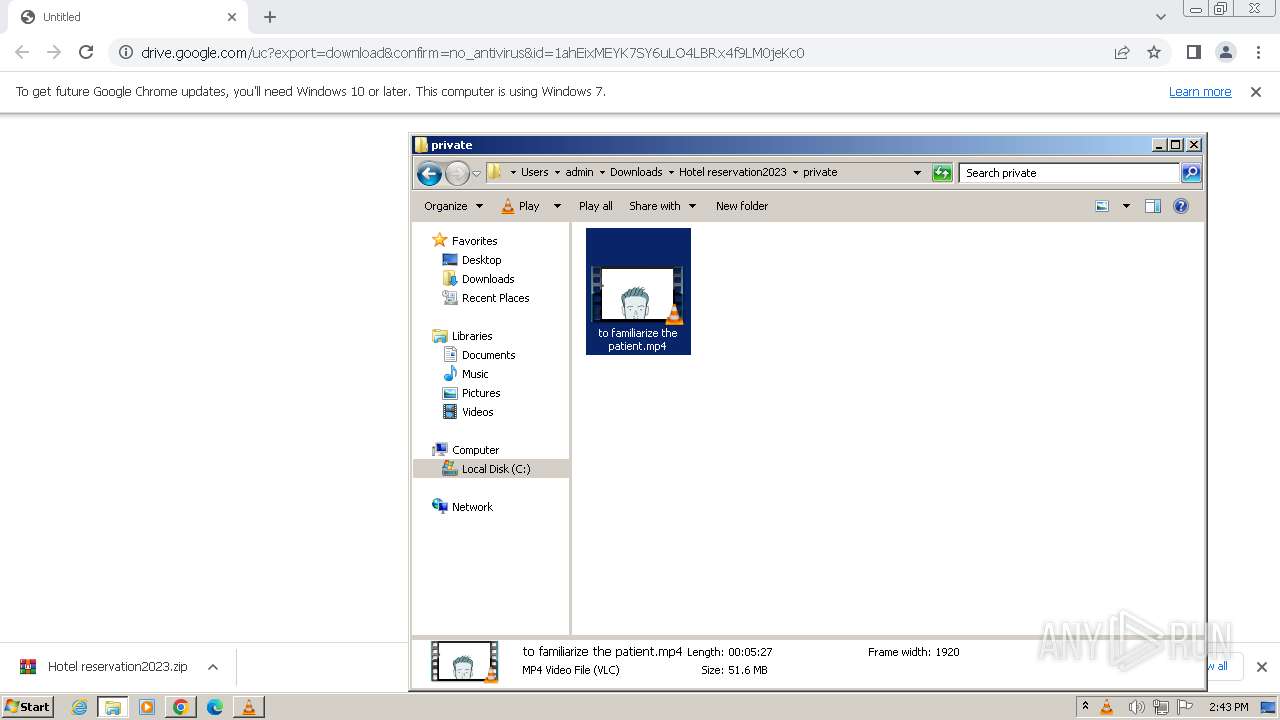Open Windows Explorer taskbar icon
1280x720 pixels.
pyautogui.click(x=112, y=707)
